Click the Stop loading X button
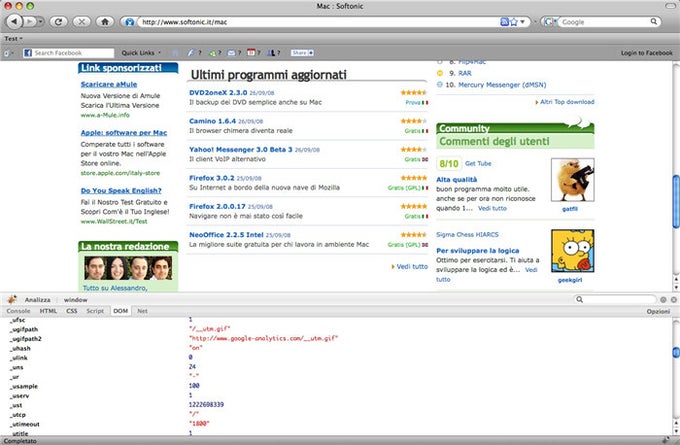Viewport: 680px width, 445px height. coord(82,21)
